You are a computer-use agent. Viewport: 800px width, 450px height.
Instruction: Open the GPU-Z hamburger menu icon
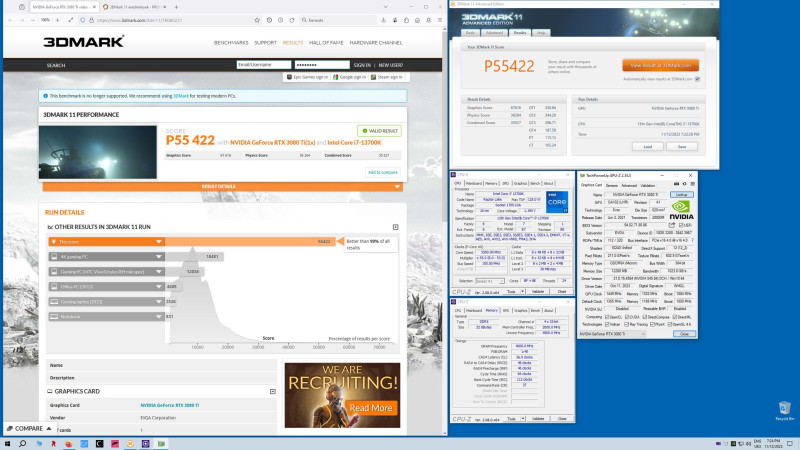point(692,184)
